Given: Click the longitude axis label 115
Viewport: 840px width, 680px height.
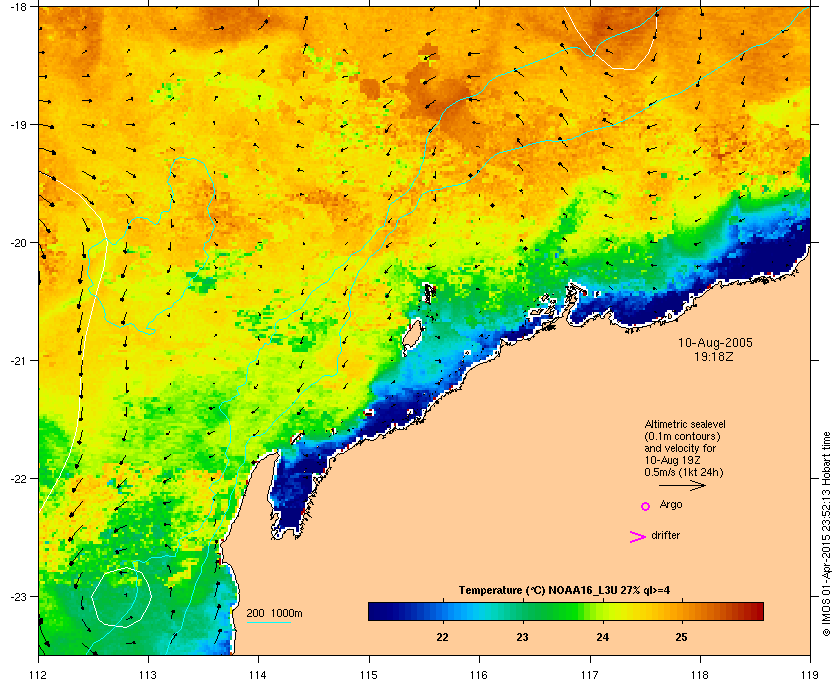Looking at the screenshot, I should click(369, 675).
